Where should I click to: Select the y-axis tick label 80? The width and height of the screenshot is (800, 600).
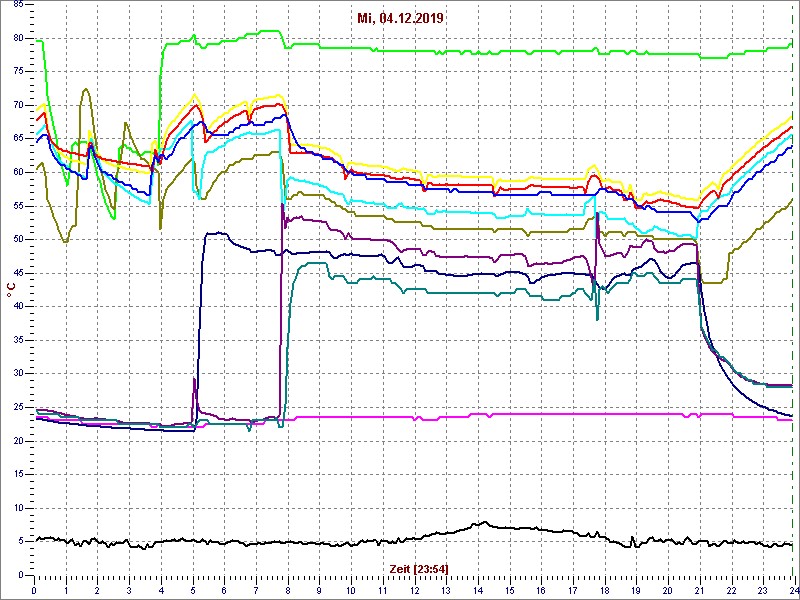point(18,38)
